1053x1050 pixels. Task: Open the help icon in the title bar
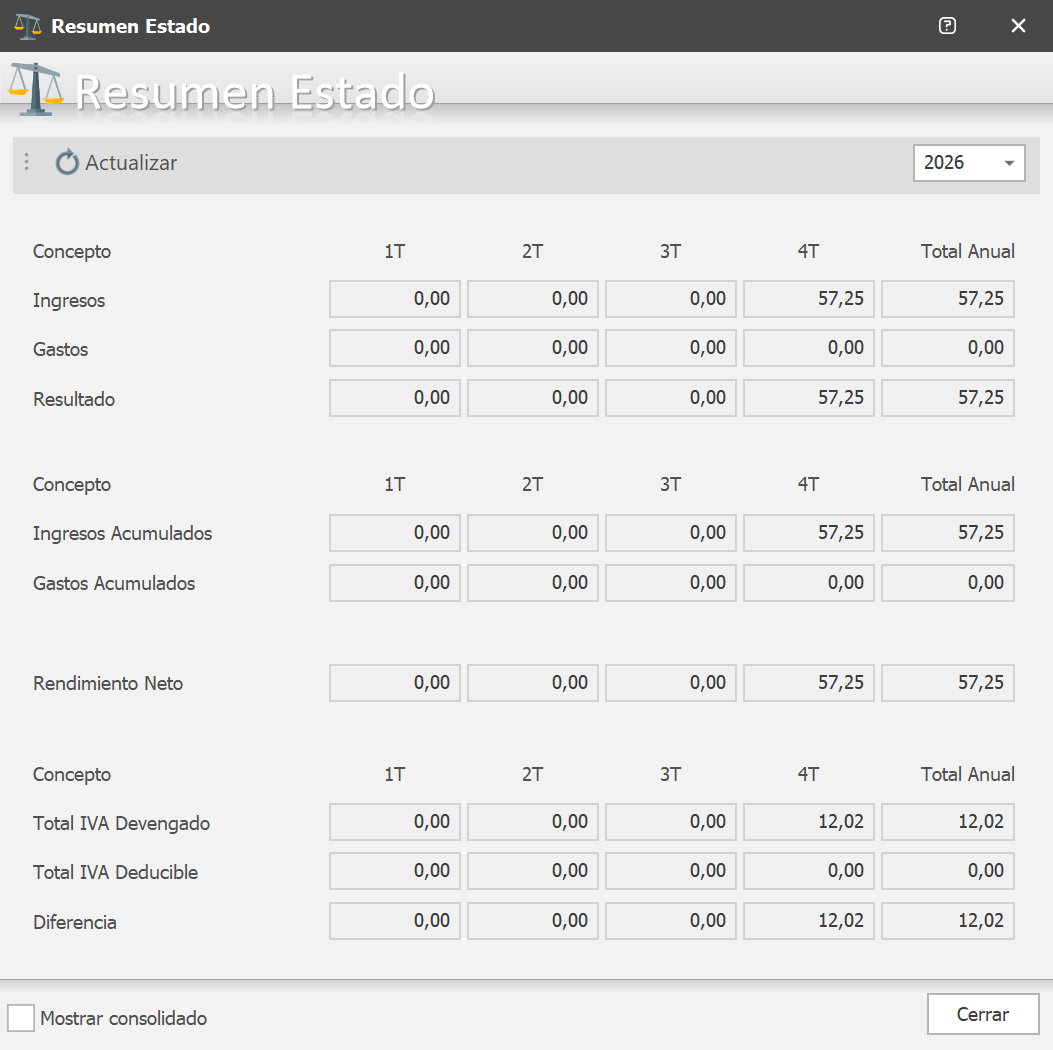[x=947, y=26]
